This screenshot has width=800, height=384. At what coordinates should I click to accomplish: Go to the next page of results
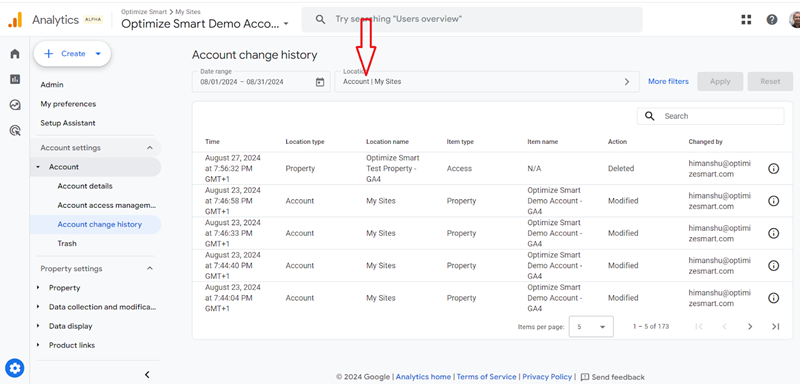click(x=750, y=326)
